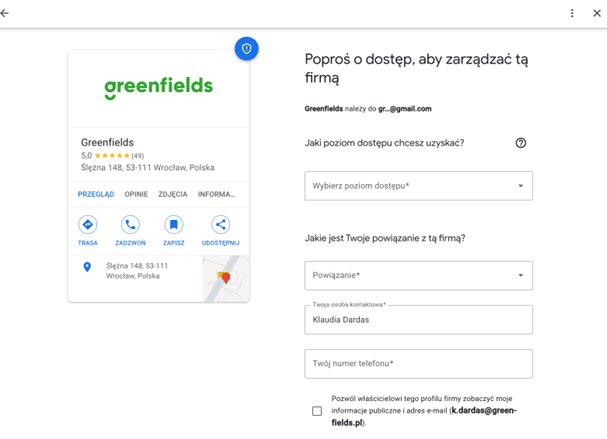Click the location pin icon beside address
This screenshot has width=607, height=439.
pyautogui.click(x=88, y=267)
